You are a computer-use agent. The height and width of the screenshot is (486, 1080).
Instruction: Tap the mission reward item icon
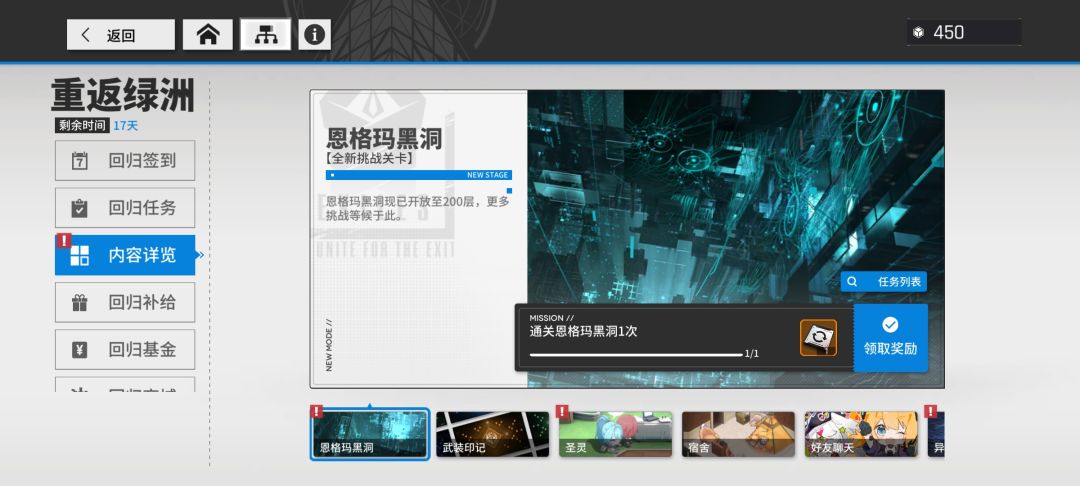[x=818, y=338]
